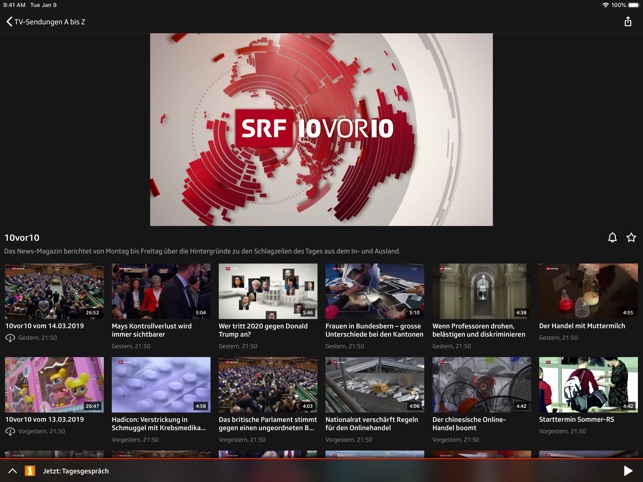The height and width of the screenshot is (482, 643).
Task: Open Der Handel mit Muttermilch thumbnail
Action: point(588,291)
